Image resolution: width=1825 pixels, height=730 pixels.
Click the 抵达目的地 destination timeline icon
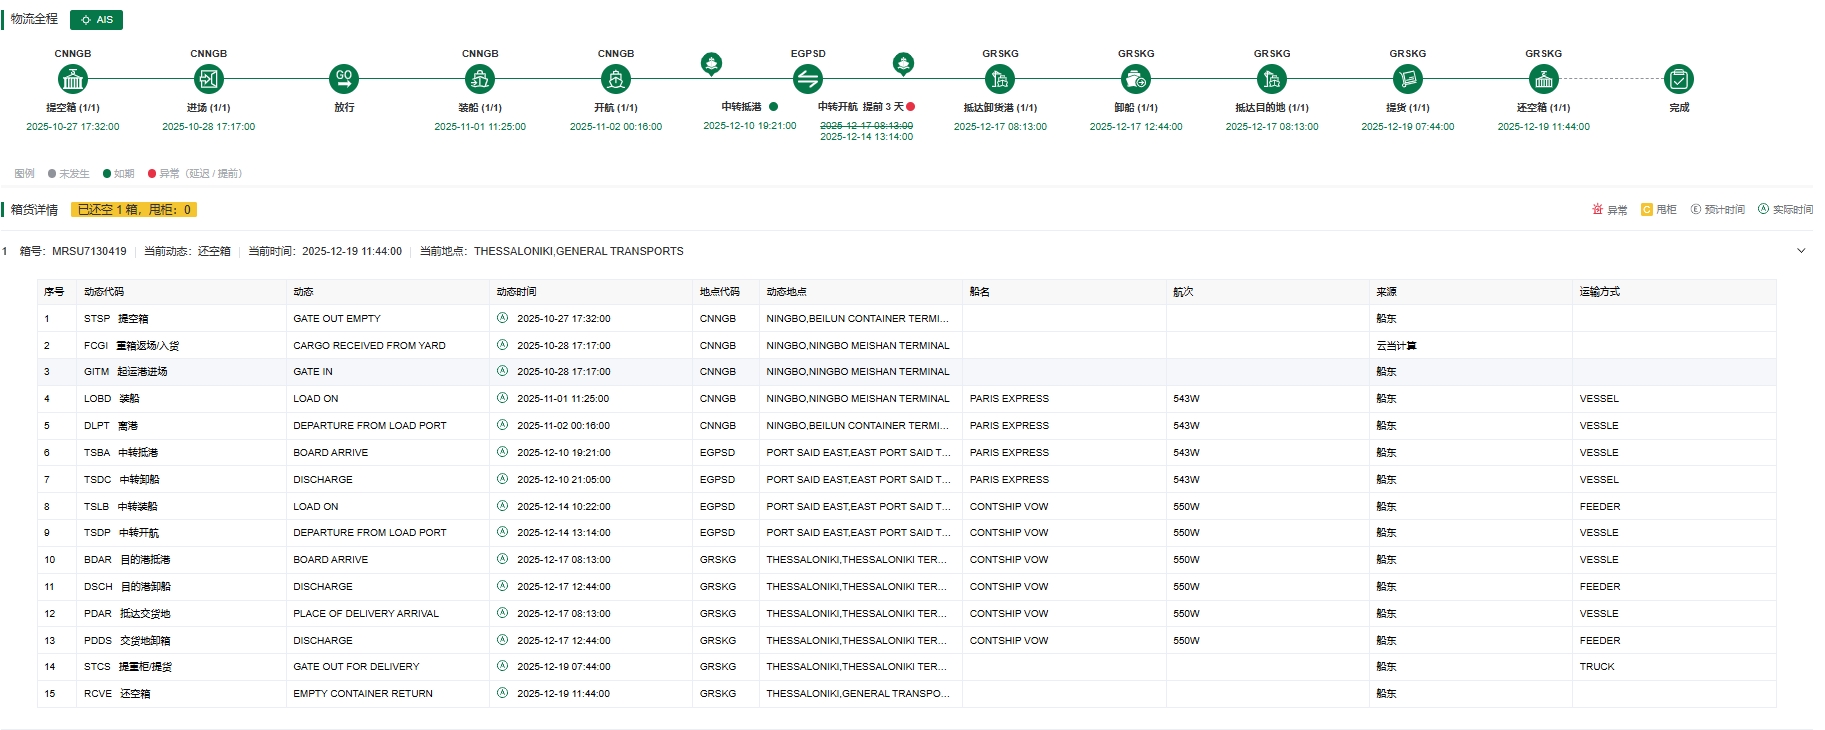point(1271,78)
